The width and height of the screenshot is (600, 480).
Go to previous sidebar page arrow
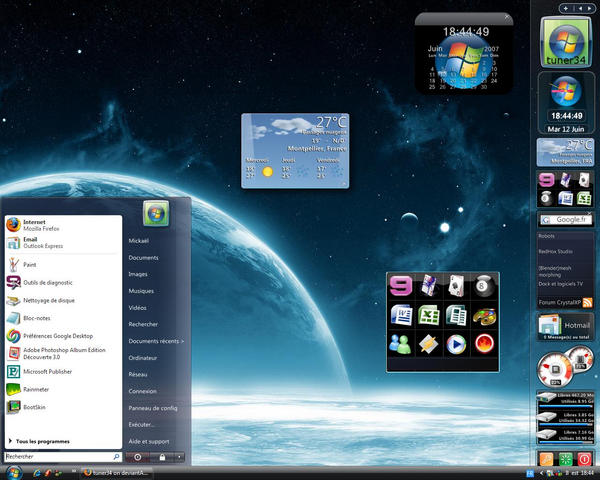pyautogui.click(x=580, y=8)
